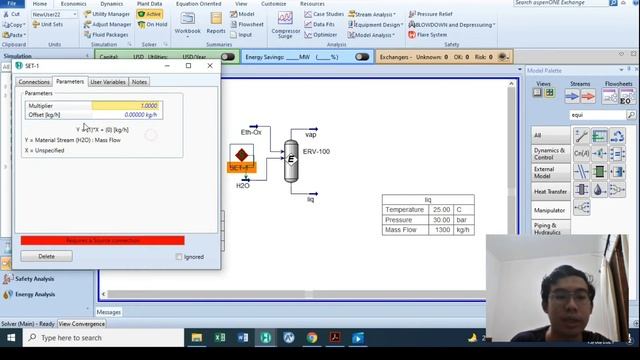Open the NewUser22 unit set dropdown
Screen dimensions: 640x360
click(75, 14)
